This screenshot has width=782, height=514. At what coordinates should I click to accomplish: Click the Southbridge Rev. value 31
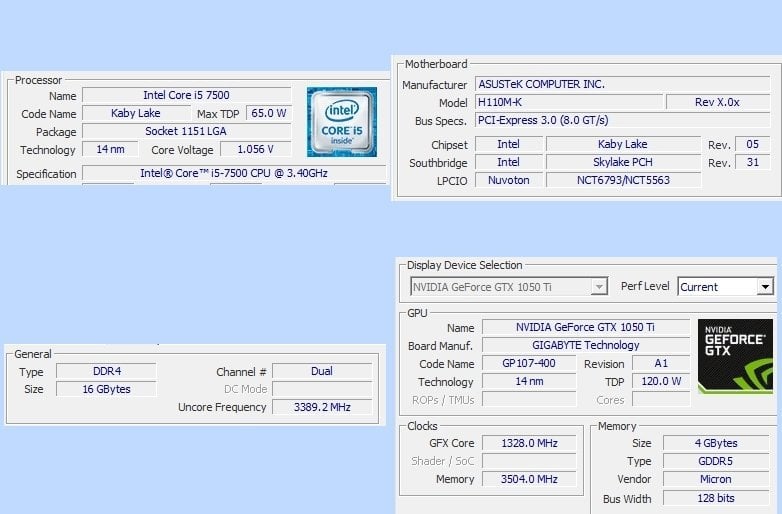pyautogui.click(x=753, y=162)
